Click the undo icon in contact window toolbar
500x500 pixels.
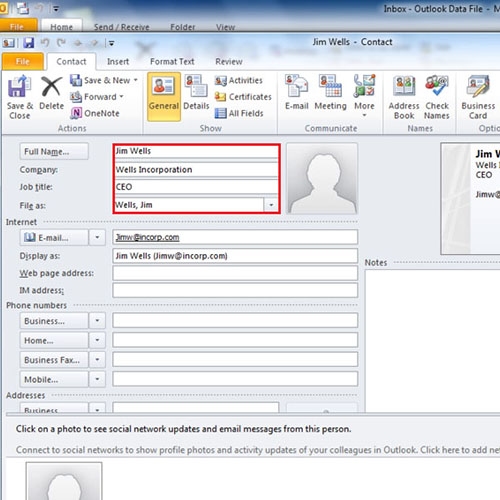pyautogui.click(x=45, y=43)
